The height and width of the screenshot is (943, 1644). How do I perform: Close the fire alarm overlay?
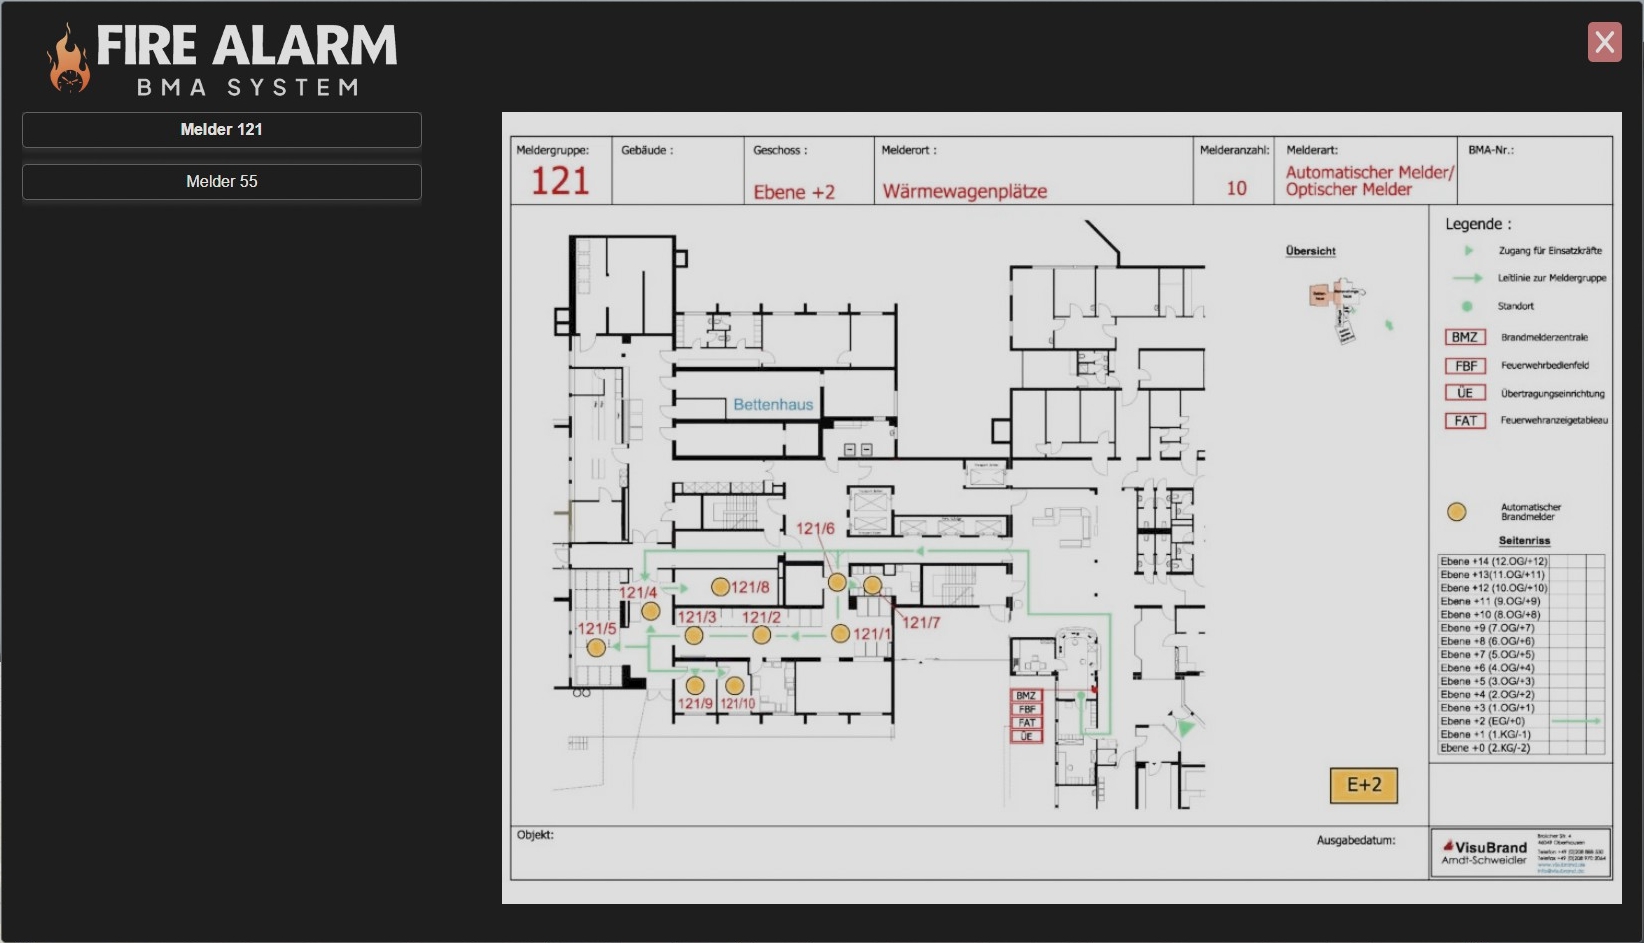[1604, 42]
